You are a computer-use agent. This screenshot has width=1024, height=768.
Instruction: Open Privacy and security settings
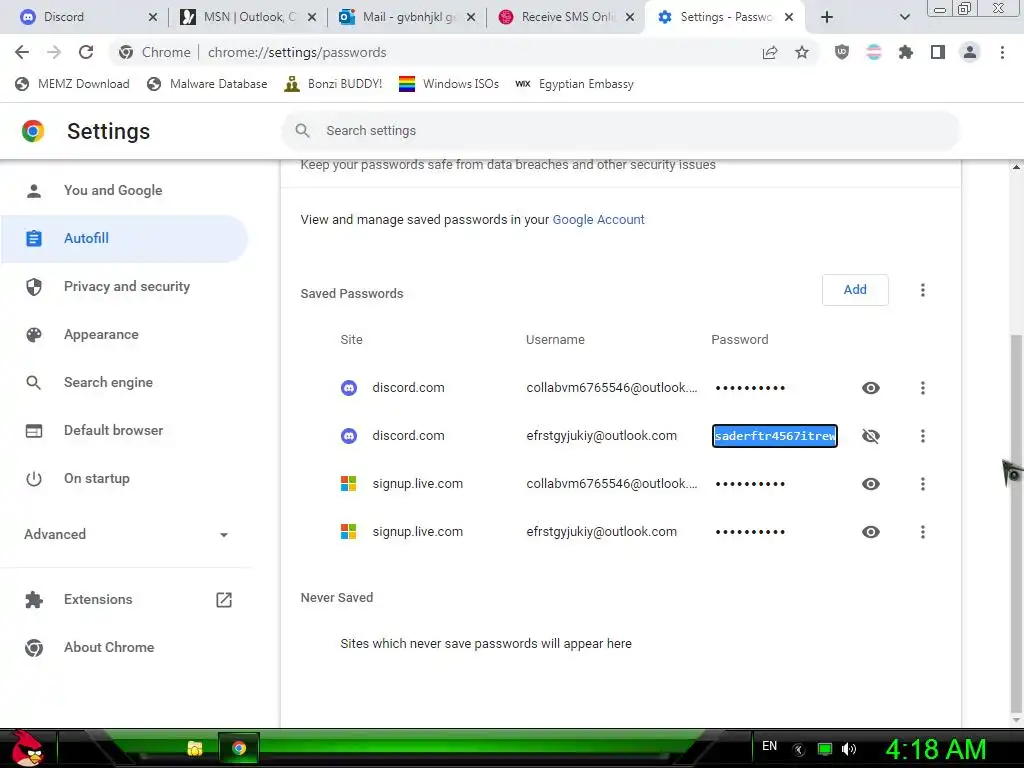pyautogui.click(x=124, y=286)
